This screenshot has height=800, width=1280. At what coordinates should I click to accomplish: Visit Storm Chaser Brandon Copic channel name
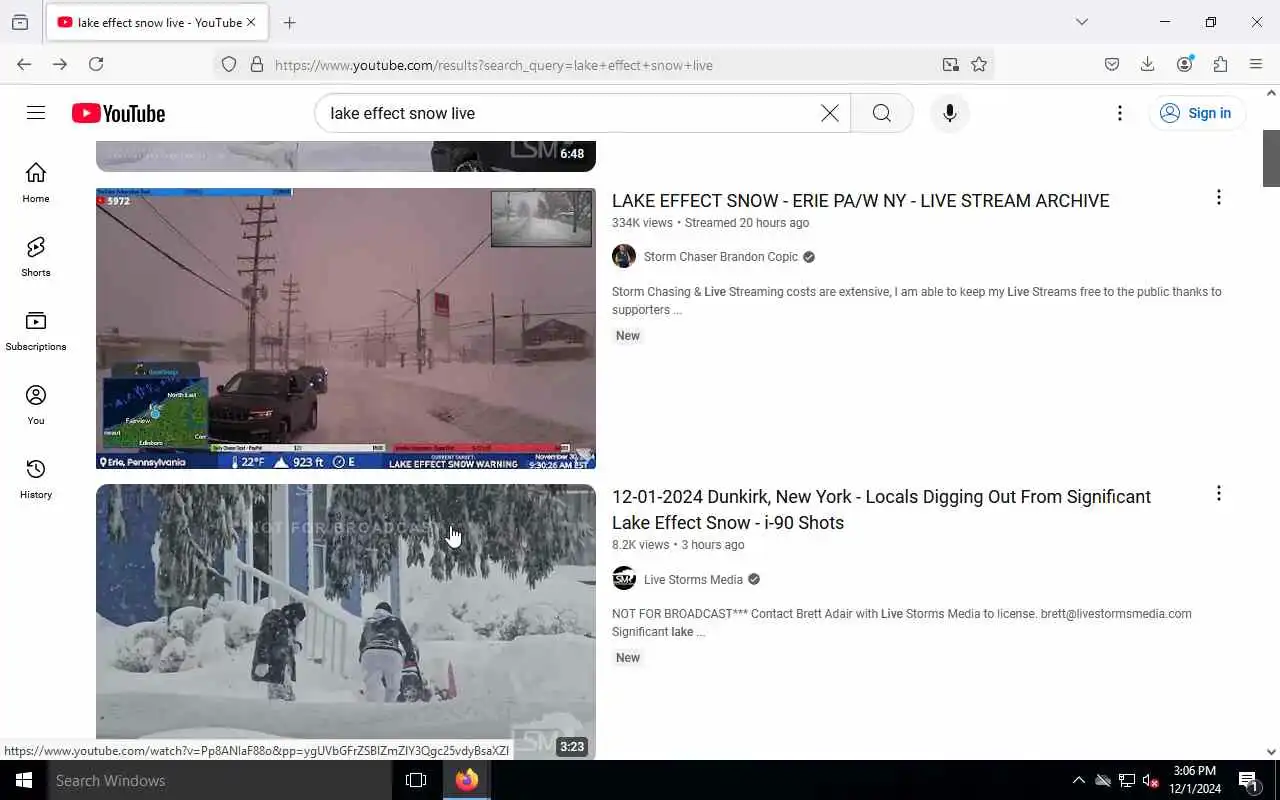(721, 257)
